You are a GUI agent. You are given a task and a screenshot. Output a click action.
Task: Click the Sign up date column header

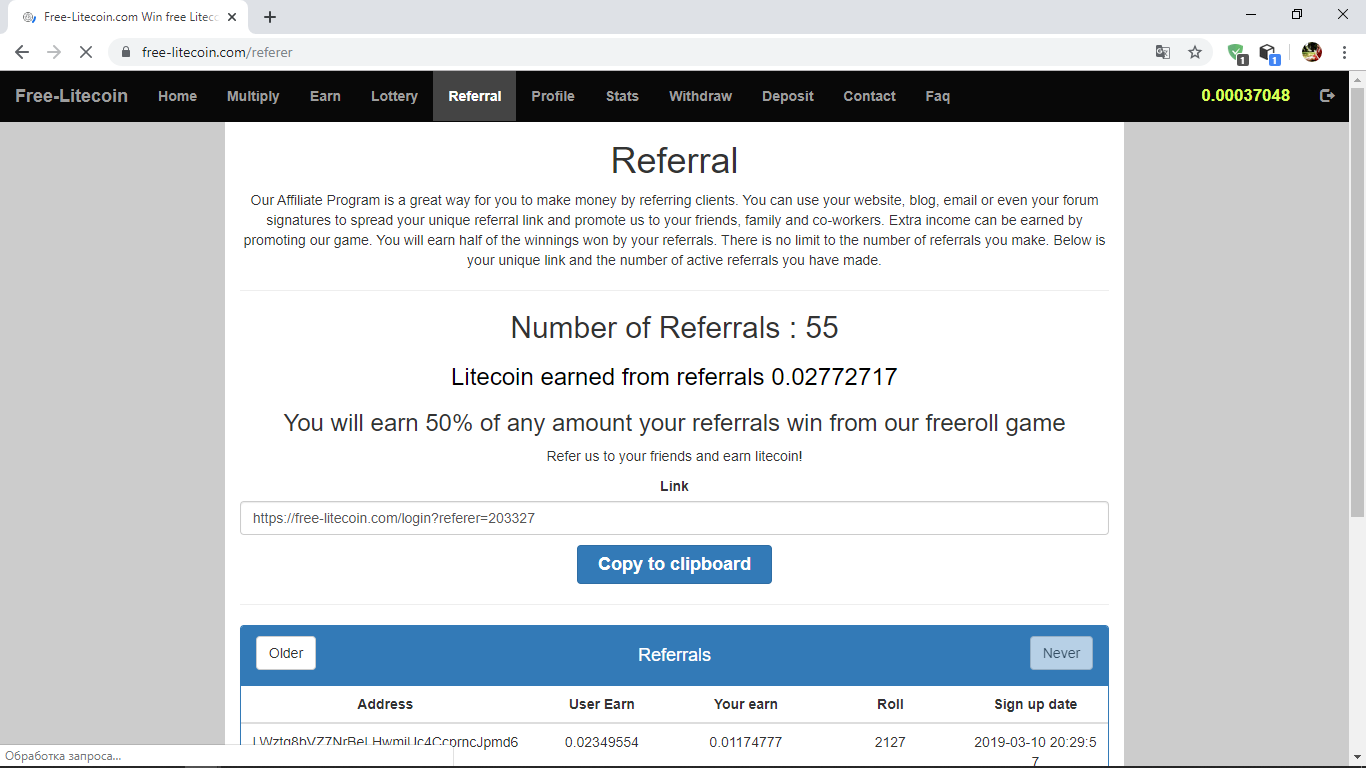[1036, 704]
